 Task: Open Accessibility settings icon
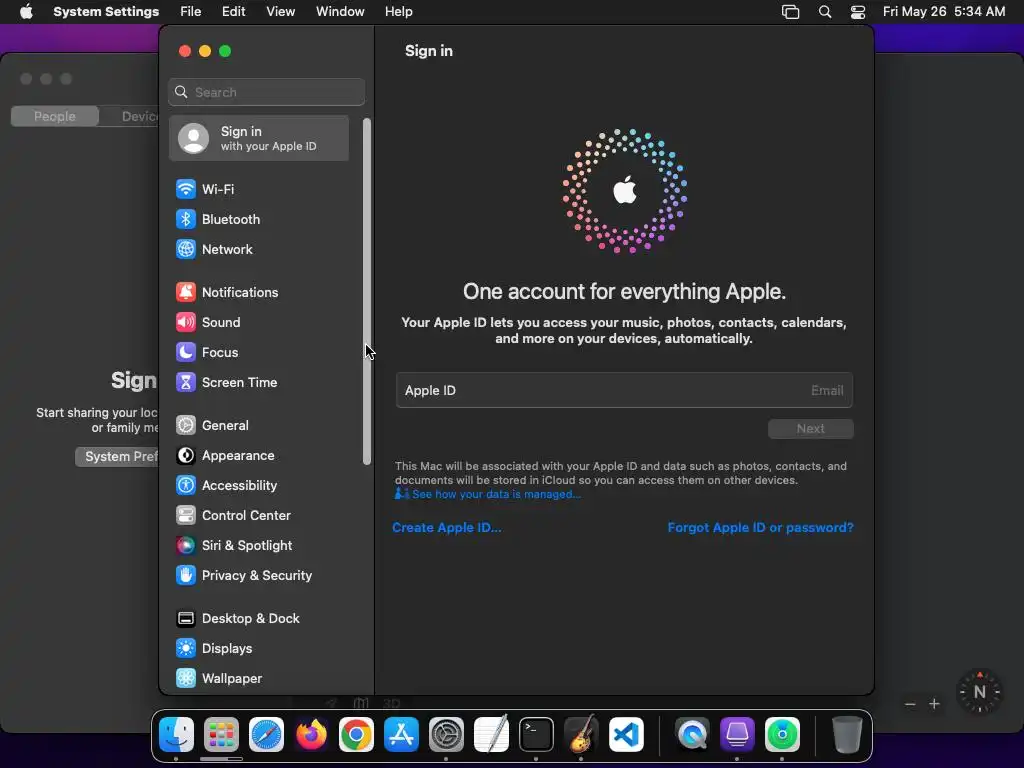pos(185,486)
